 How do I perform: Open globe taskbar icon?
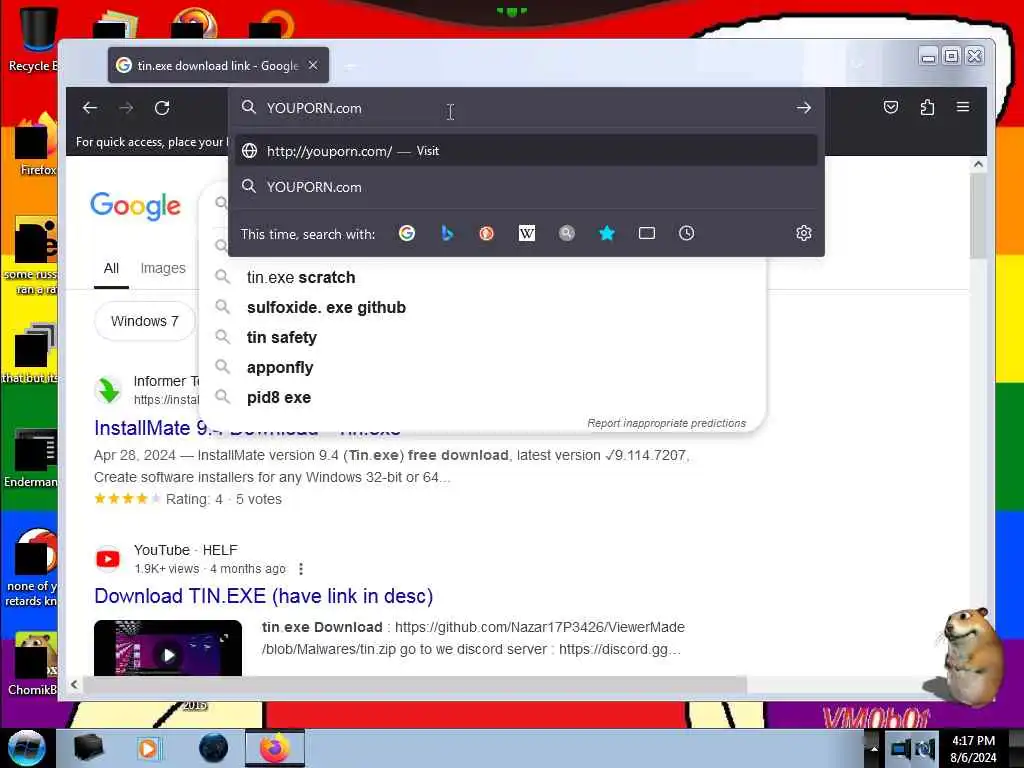click(x=213, y=748)
